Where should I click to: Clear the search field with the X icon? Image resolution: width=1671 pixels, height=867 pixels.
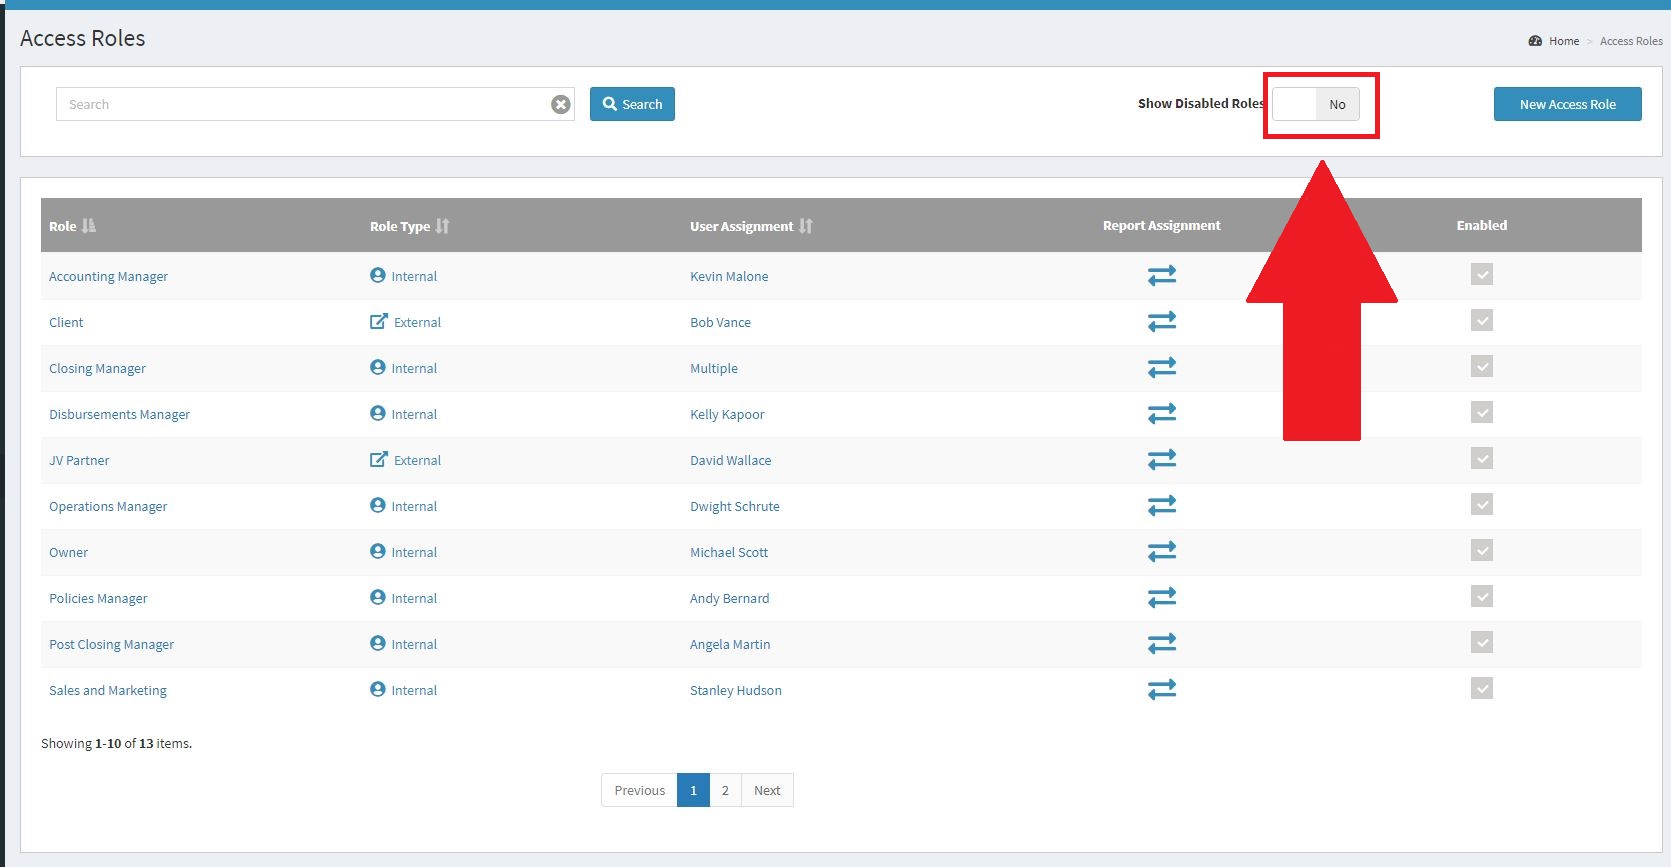click(561, 104)
